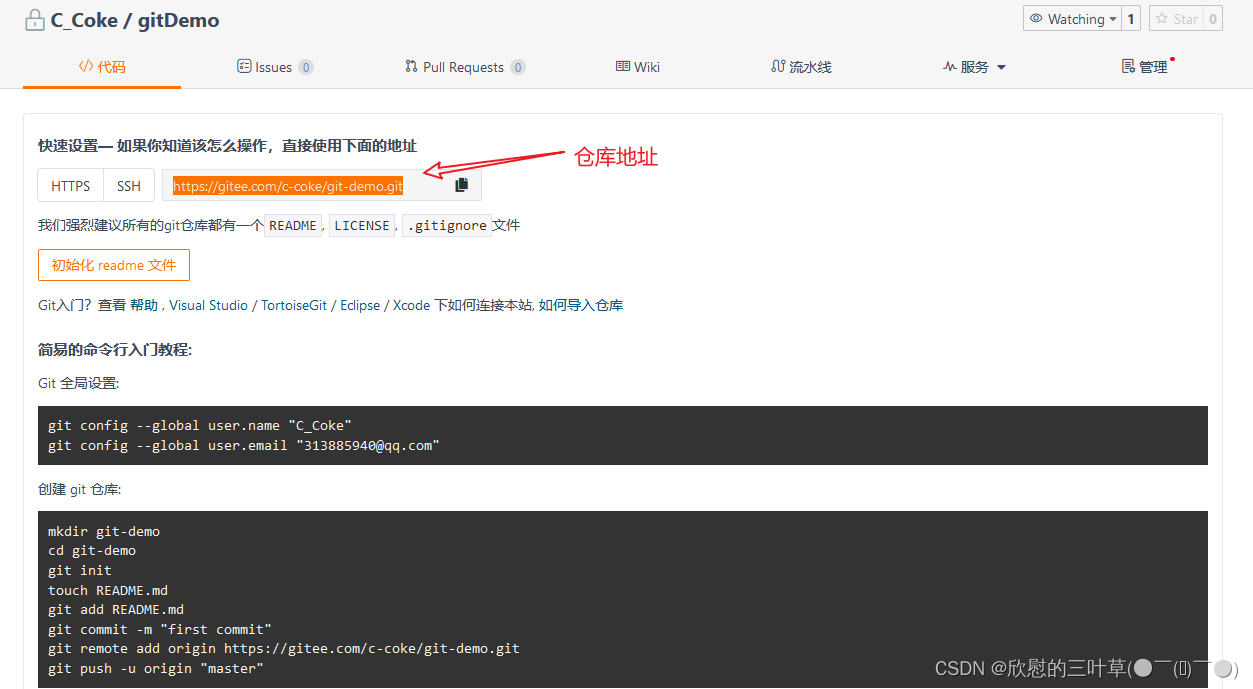The image size is (1253, 689).
Task: Click the git add README.md command line
Action: [116, 609]
